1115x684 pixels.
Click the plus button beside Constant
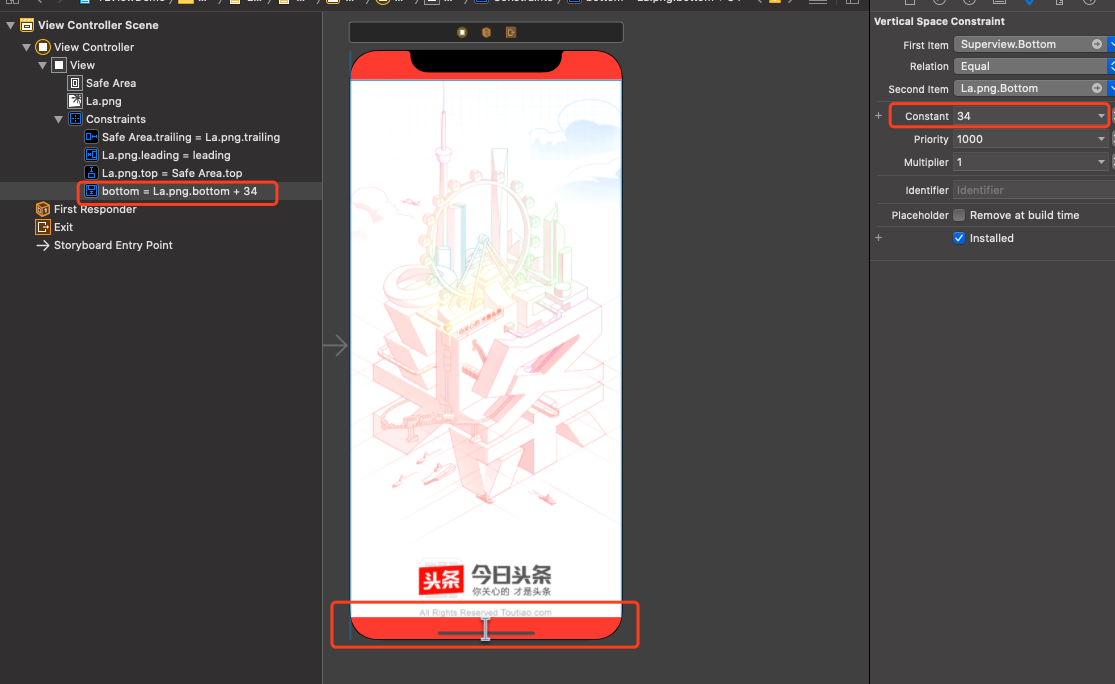coord(878,115)
